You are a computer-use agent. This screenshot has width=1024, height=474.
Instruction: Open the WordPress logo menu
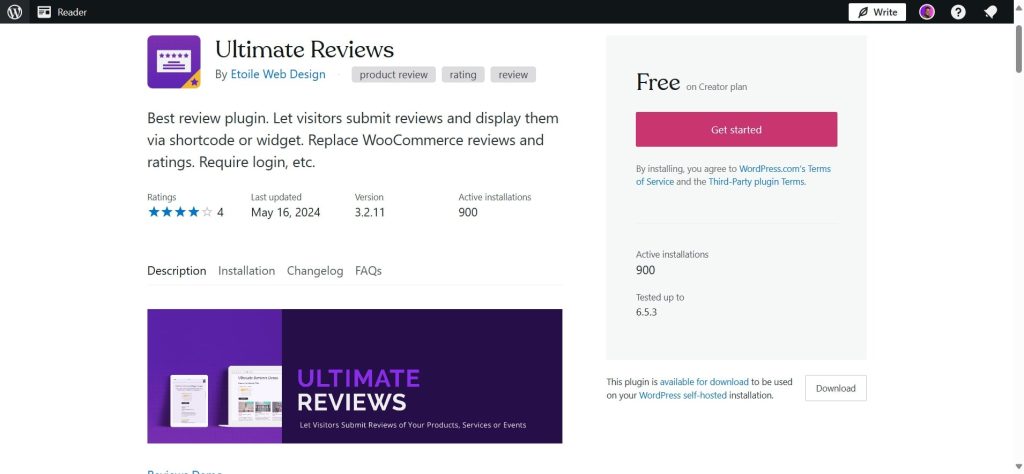[14, 12]
